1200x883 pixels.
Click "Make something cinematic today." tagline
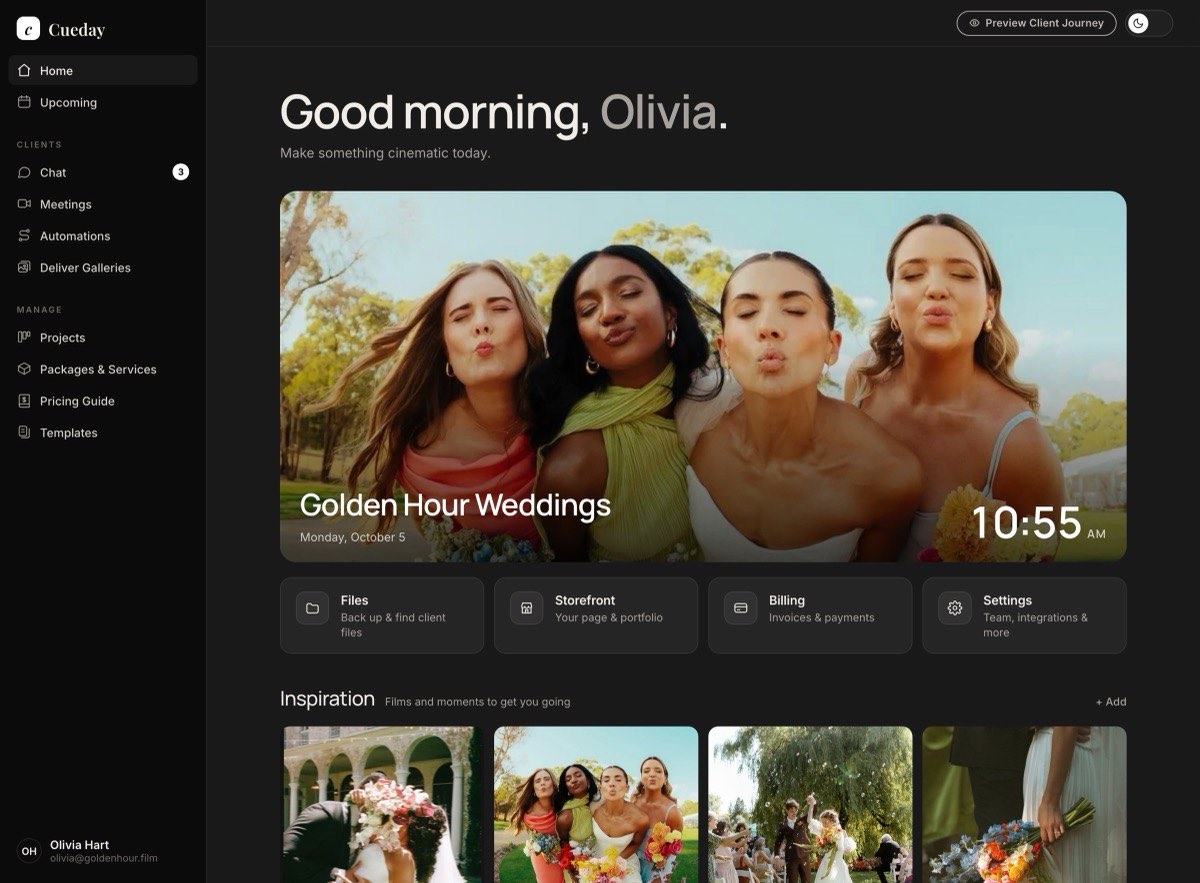pyautogui.click(x=385, y=153)
